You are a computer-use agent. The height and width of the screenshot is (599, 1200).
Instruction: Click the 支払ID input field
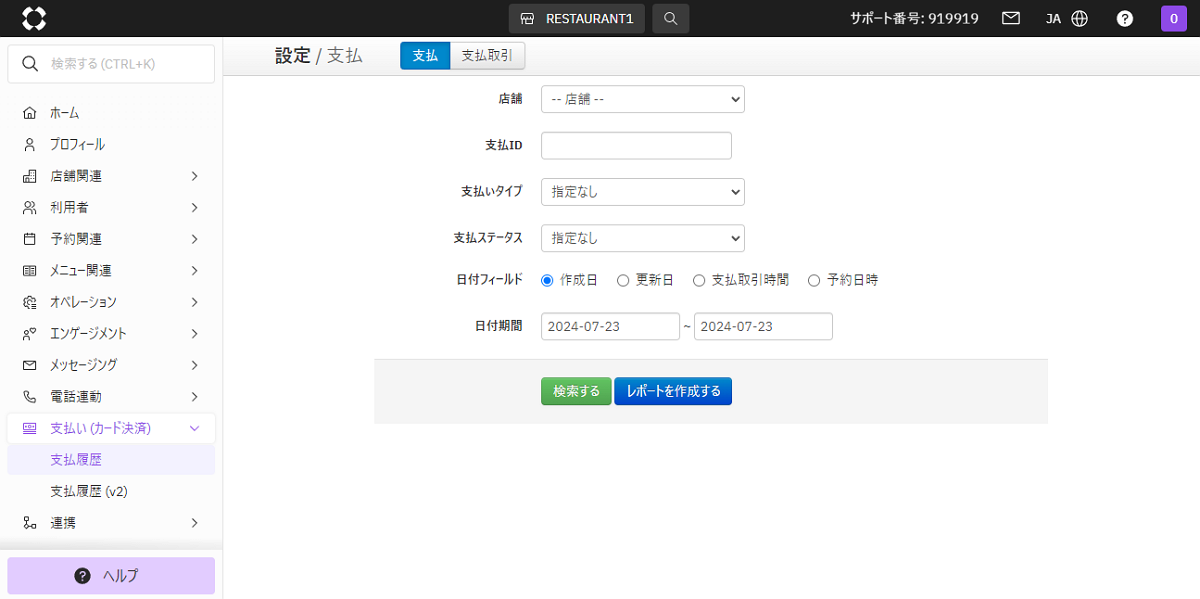[x=636, y=146]
